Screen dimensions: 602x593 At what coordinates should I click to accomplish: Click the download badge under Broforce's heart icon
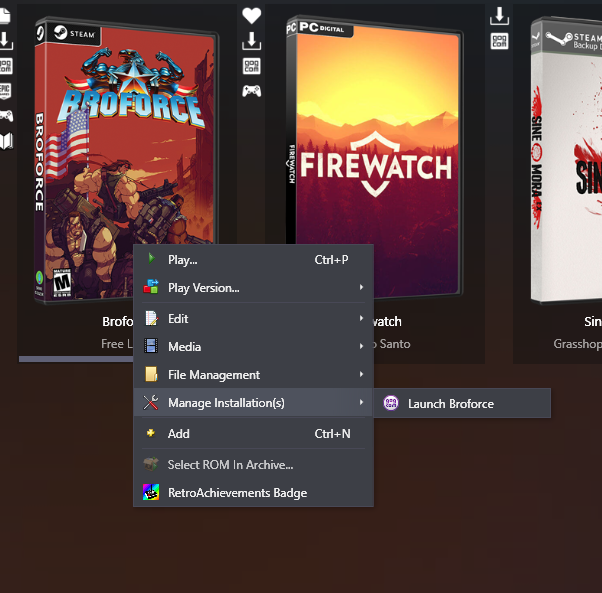click(x=251, y=41)
